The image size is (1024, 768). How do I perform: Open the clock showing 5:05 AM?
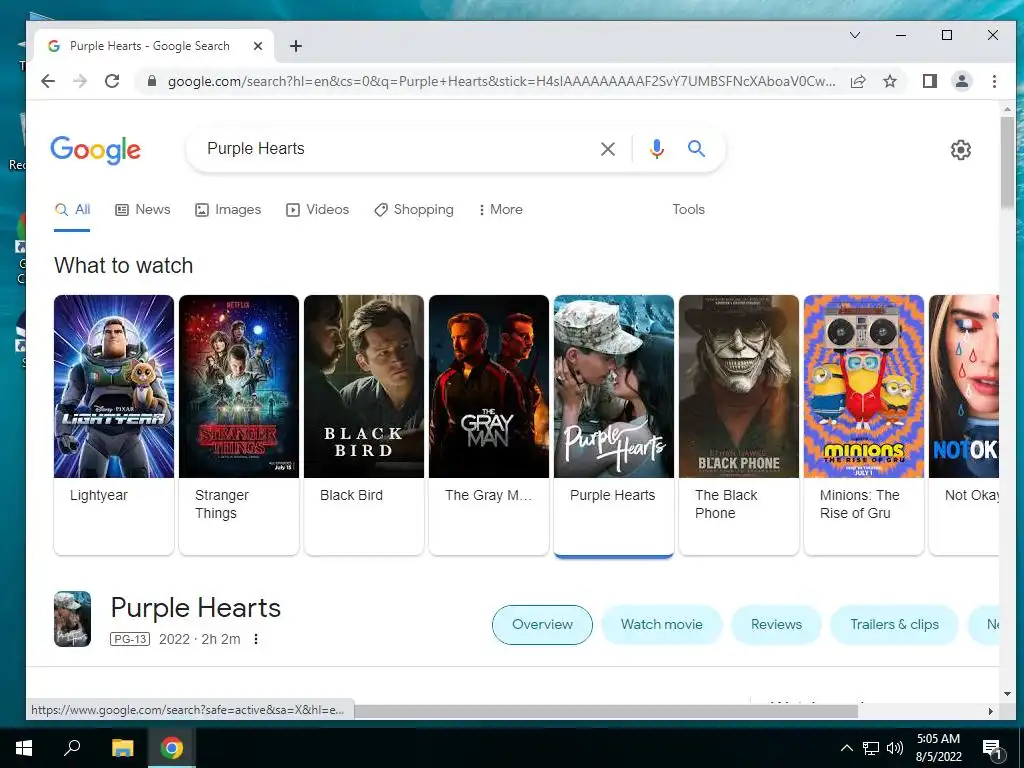click(938, 748)
